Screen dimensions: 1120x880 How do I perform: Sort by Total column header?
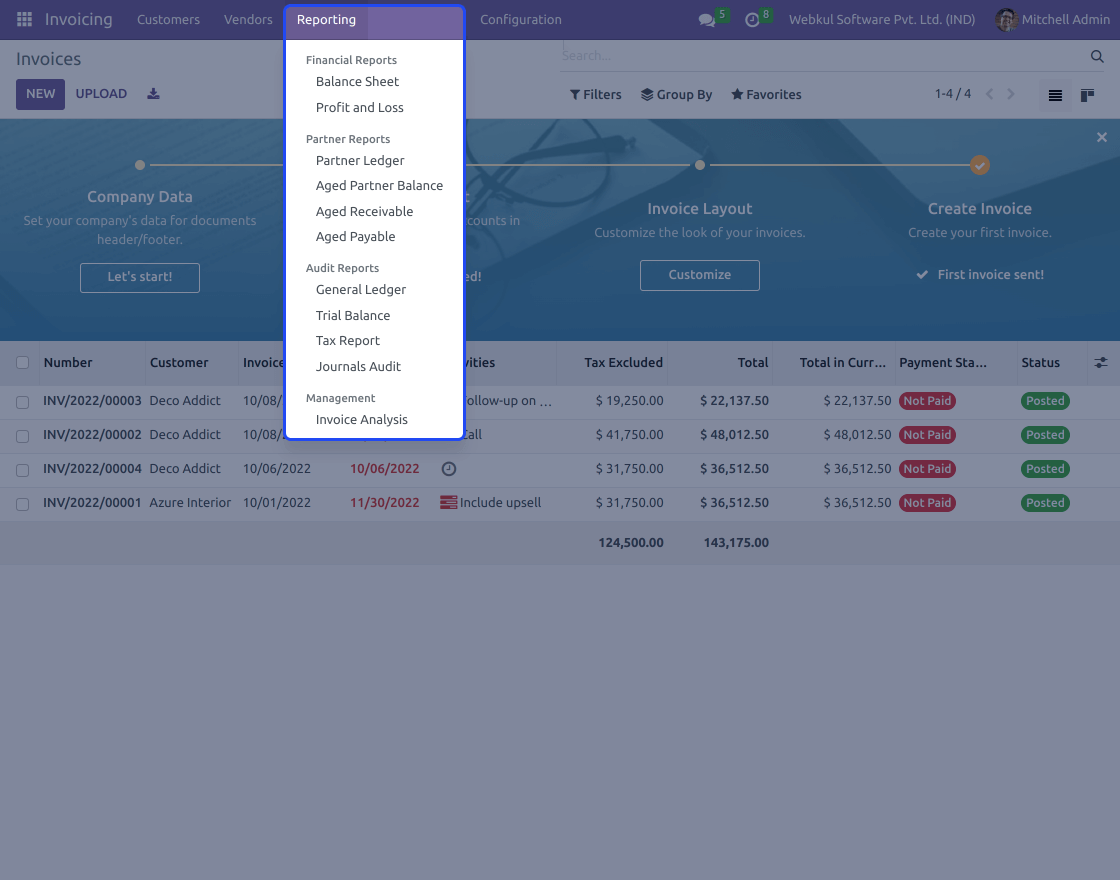[x=753, y=363]
